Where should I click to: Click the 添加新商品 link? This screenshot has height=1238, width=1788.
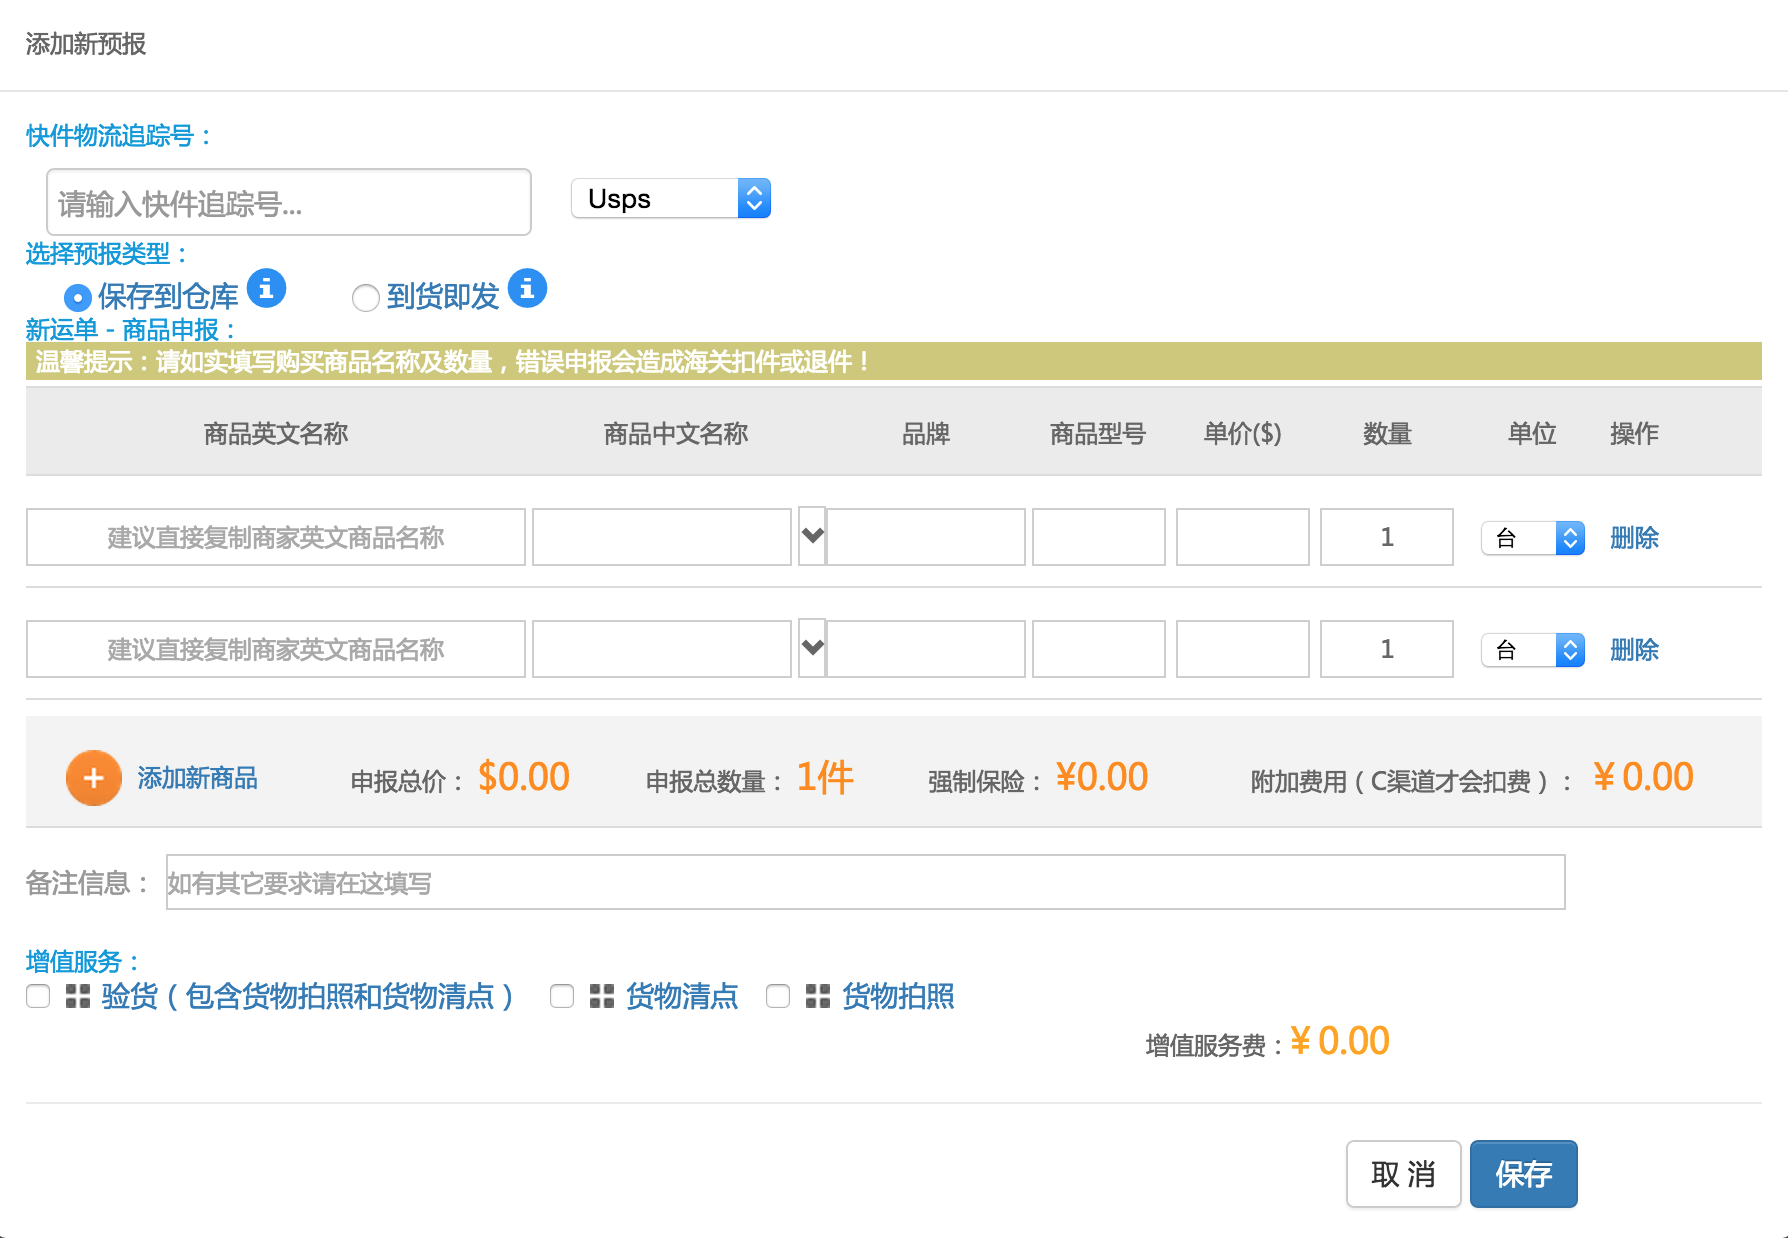coord(197,778)
